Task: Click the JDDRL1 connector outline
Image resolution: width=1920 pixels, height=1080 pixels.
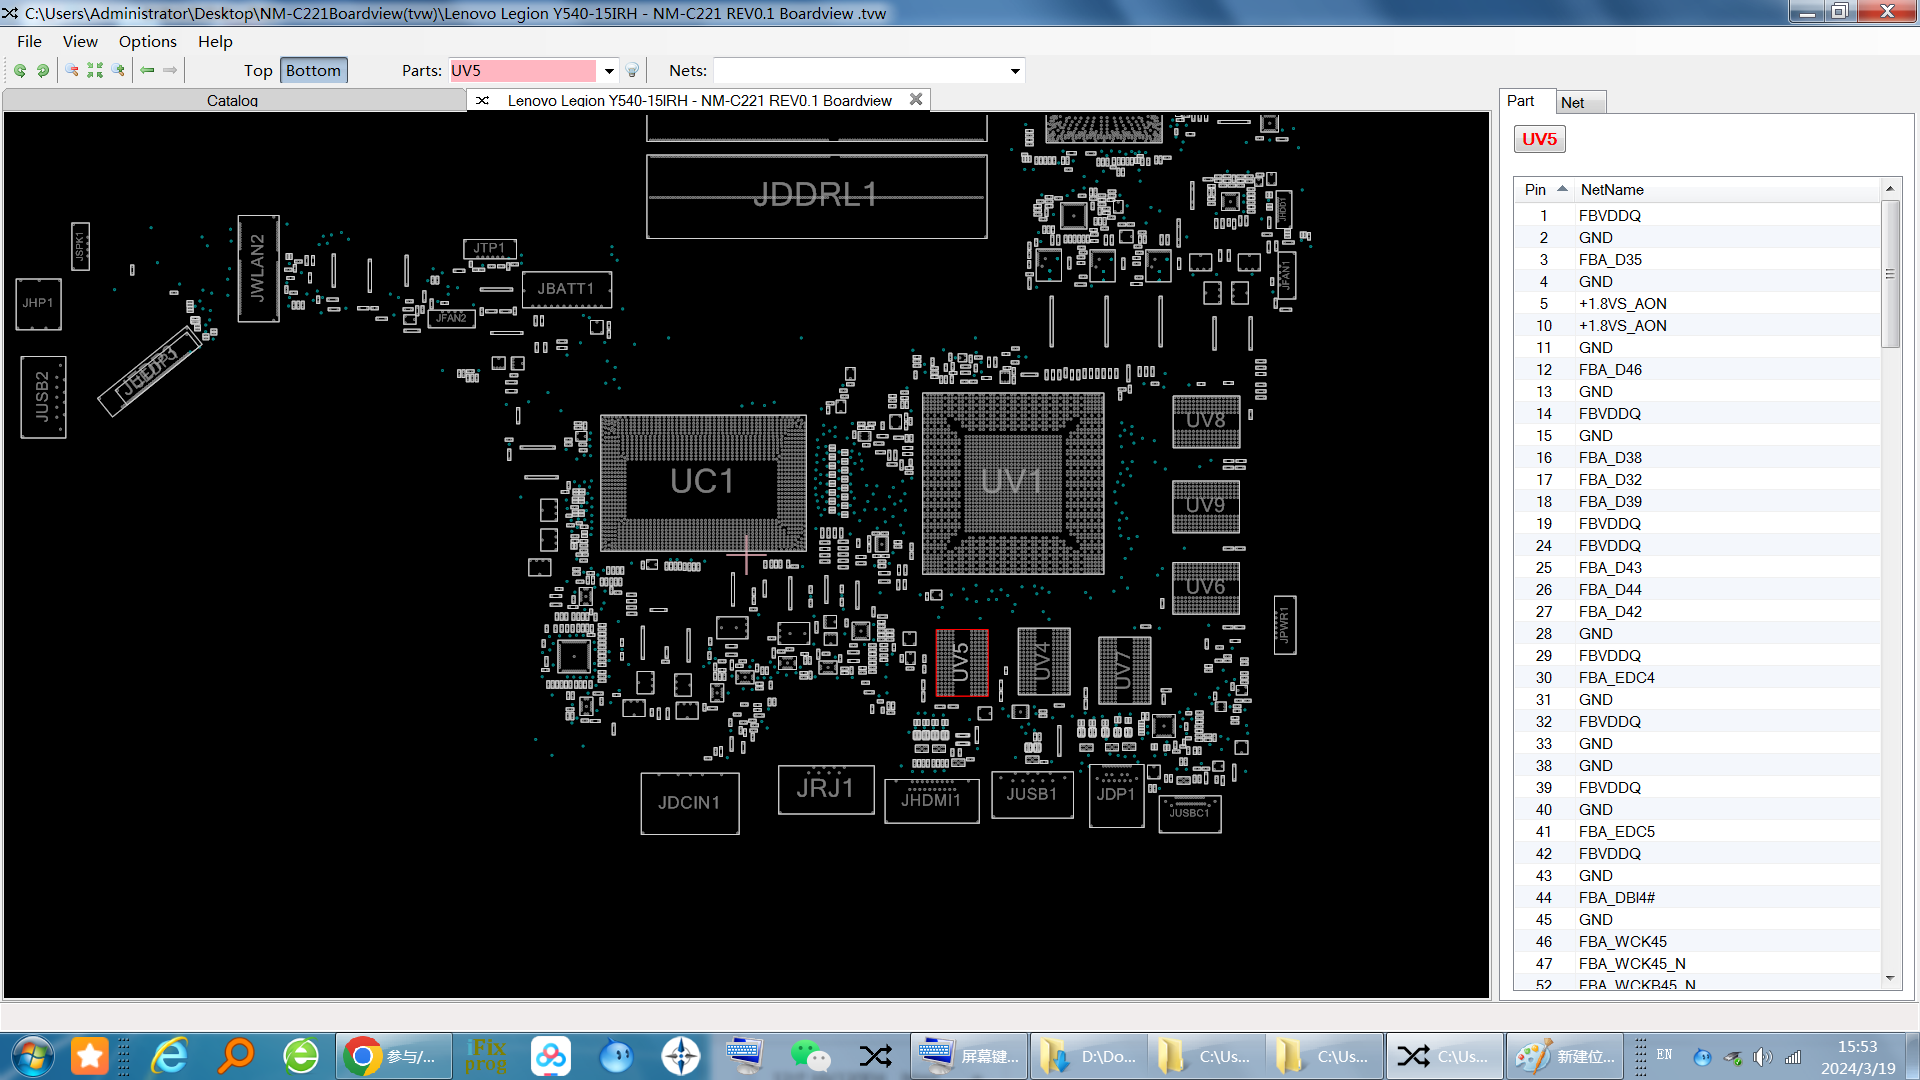Action: click(816, 196)
